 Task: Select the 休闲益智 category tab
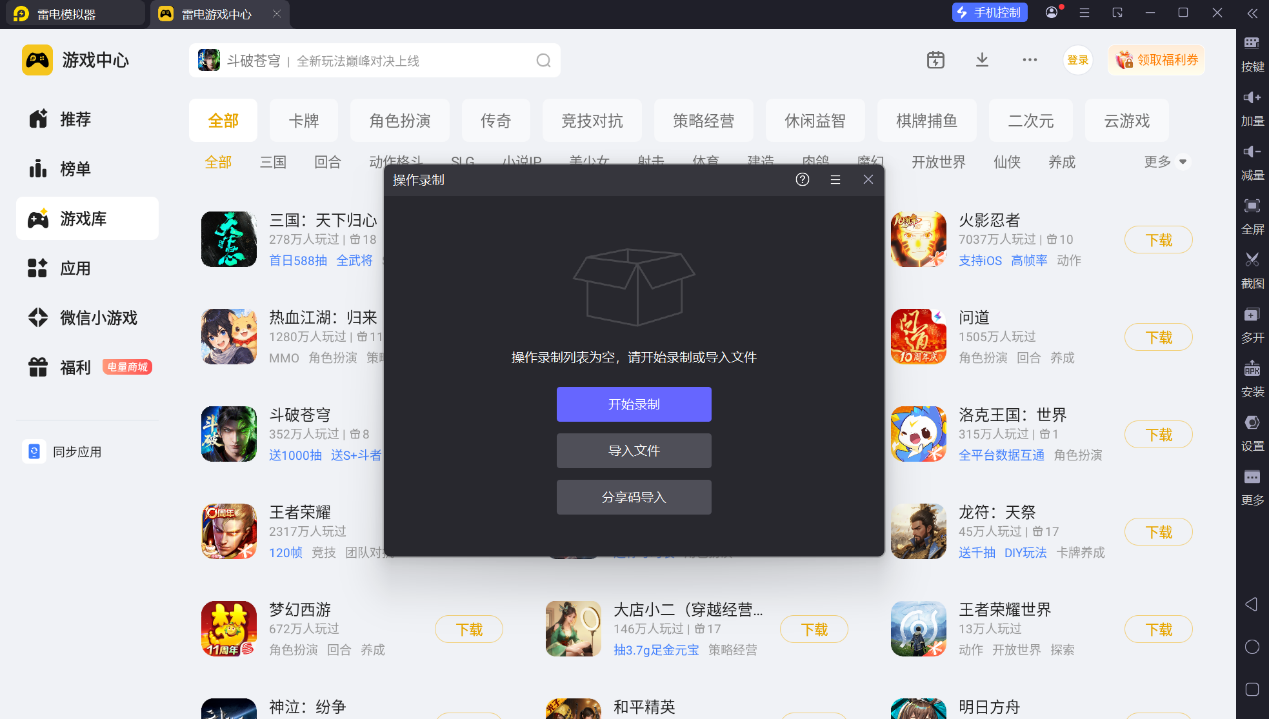click(815, 120)
